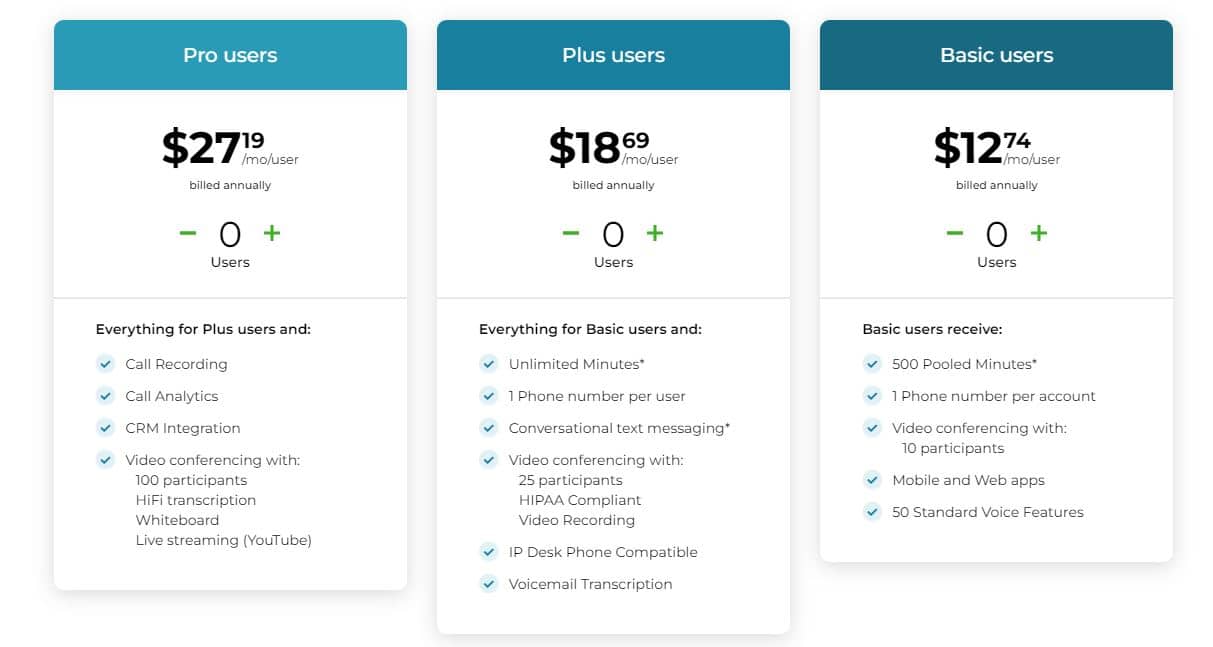1213x647 pixels.
Task: Click checkmark beside IP Desk Phone Compatible
Action: point(488,552)
